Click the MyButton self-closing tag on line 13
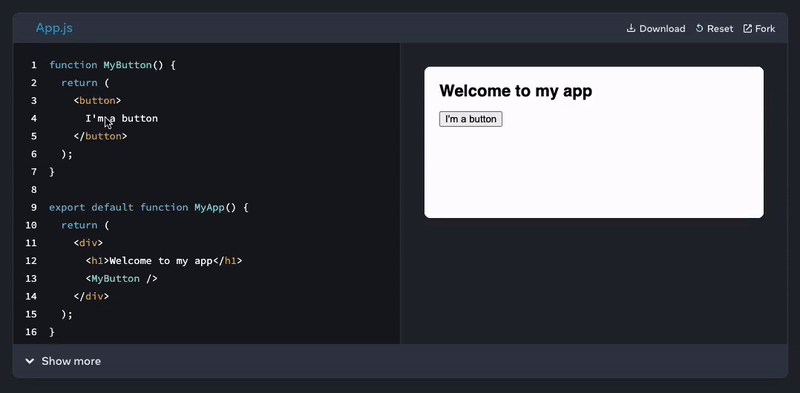 pyautogui.click(x=121, y=279)
